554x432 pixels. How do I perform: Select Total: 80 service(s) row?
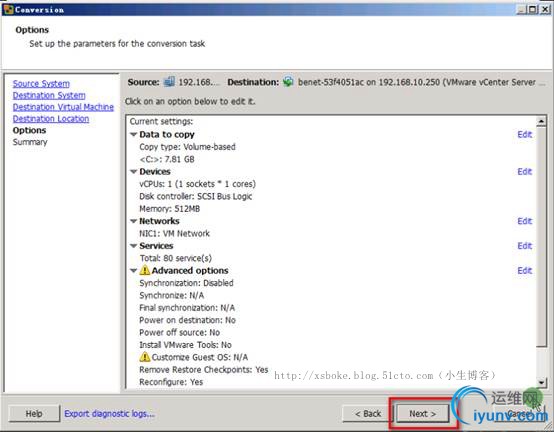176,258
